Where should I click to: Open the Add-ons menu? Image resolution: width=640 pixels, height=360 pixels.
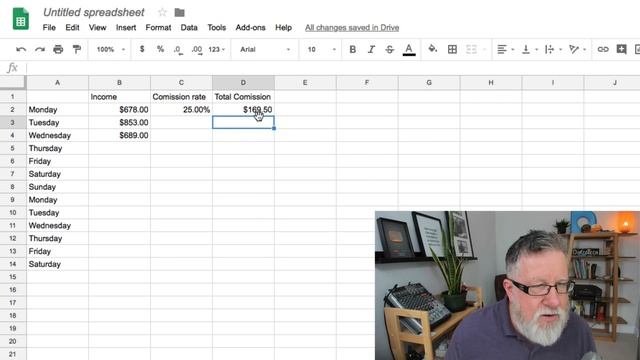pyautogui.click(x=250, y=27)
